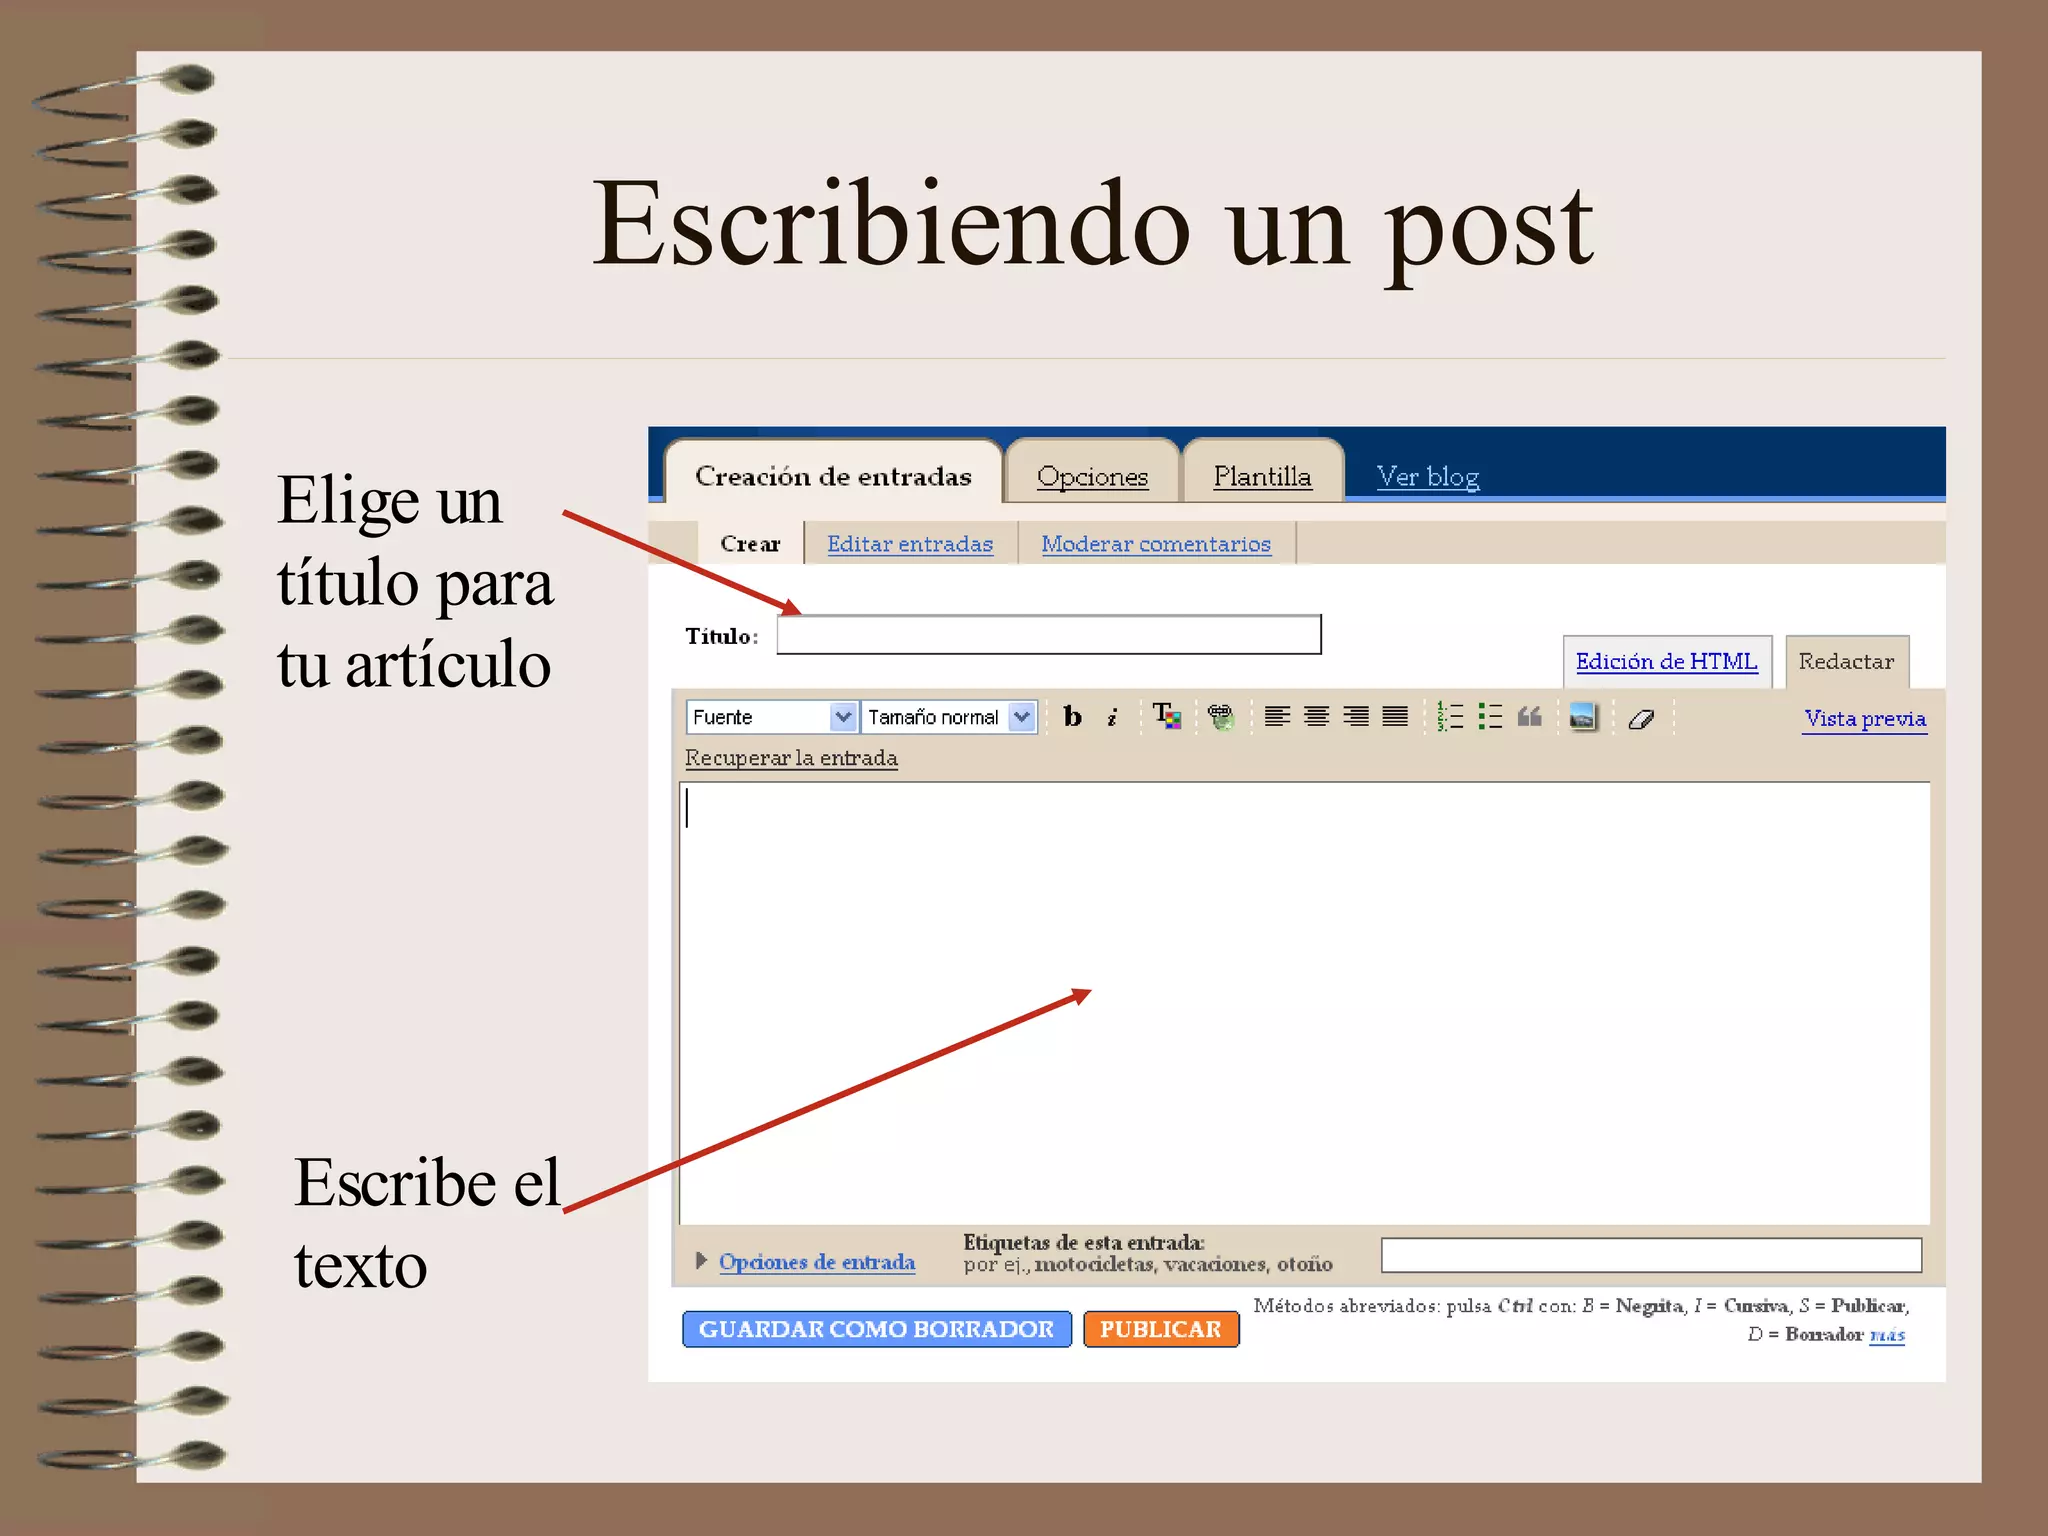Screen dimensions: 2048x1536
Task: Align text left in the editor toolbar
Action: pyautogui.click(x=1277, y=716)
